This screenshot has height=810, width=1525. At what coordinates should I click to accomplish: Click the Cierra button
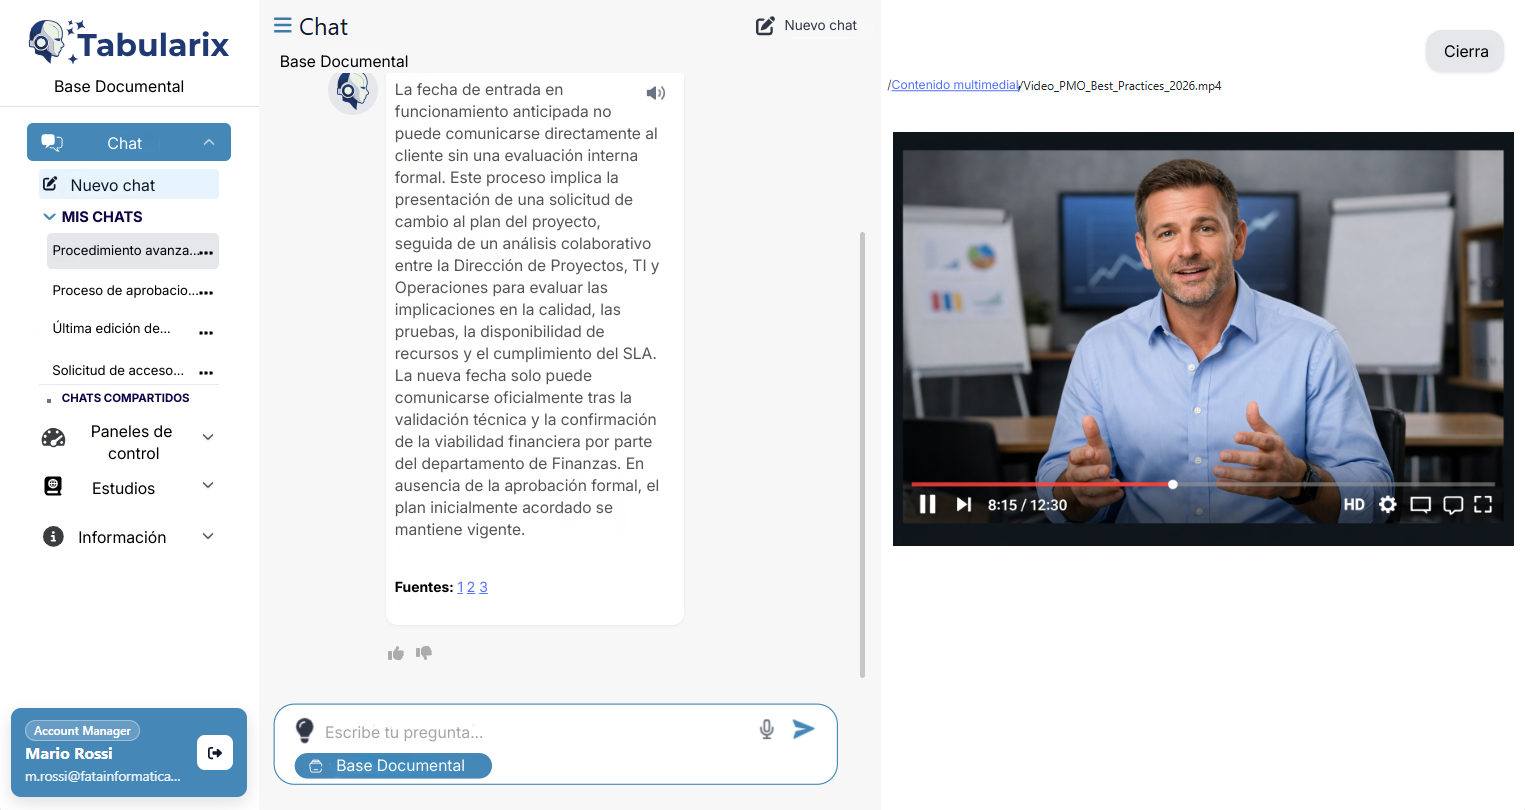tap(1465, 52)
